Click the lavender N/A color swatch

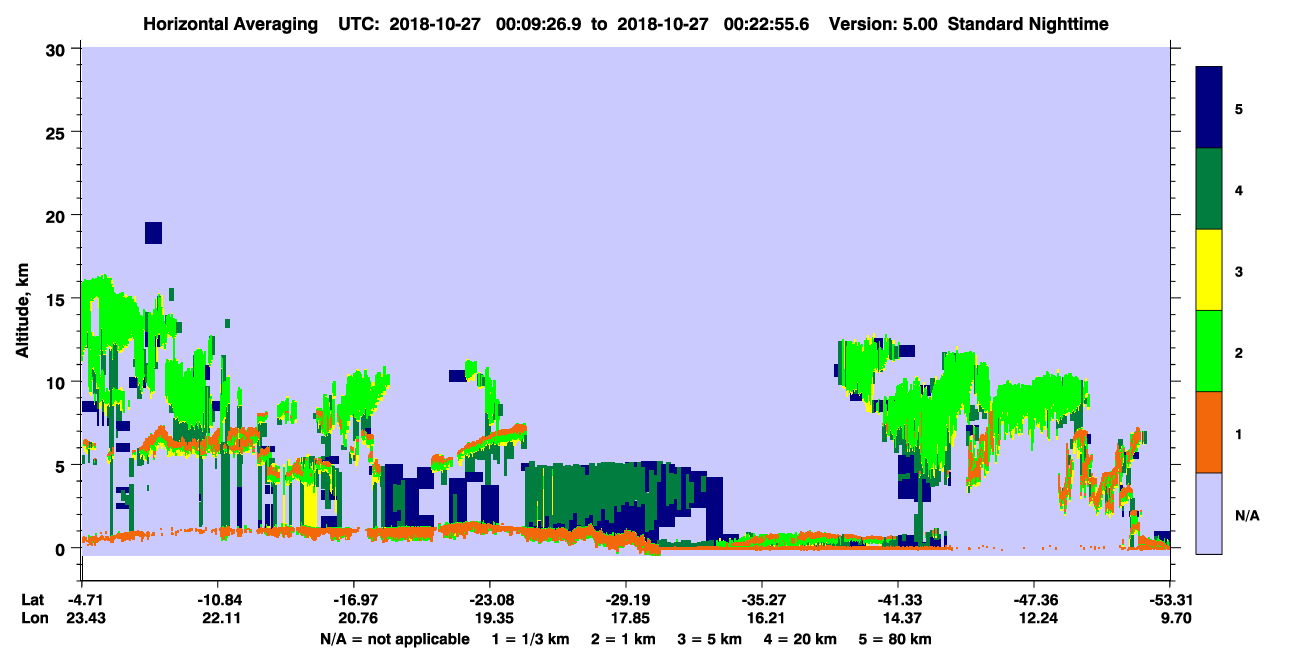[1209, 513]
